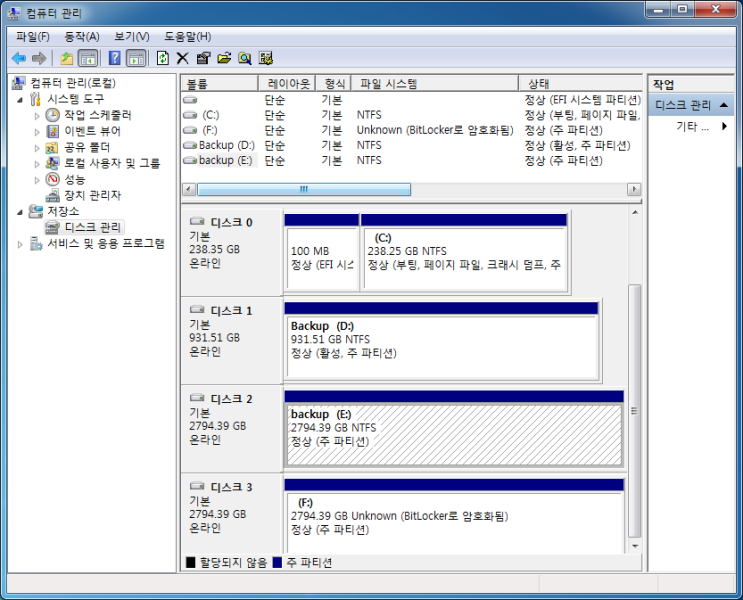Viewport: 743px width, 600px height.
Task: Select 서비스 및 응용 프로그램 node
Action: (x=106, y=244)
